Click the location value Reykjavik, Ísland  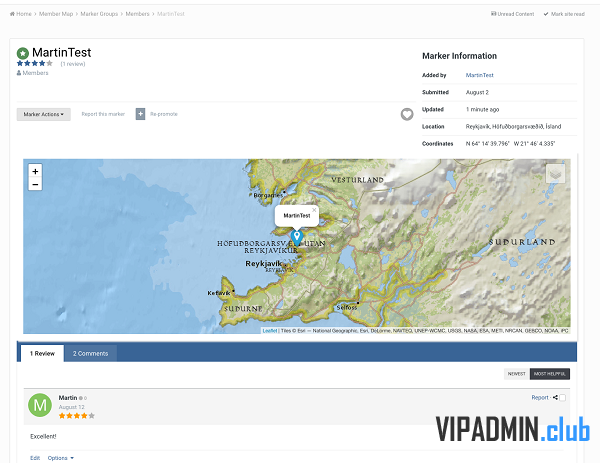pyautogui.click(x=513, y=126)
